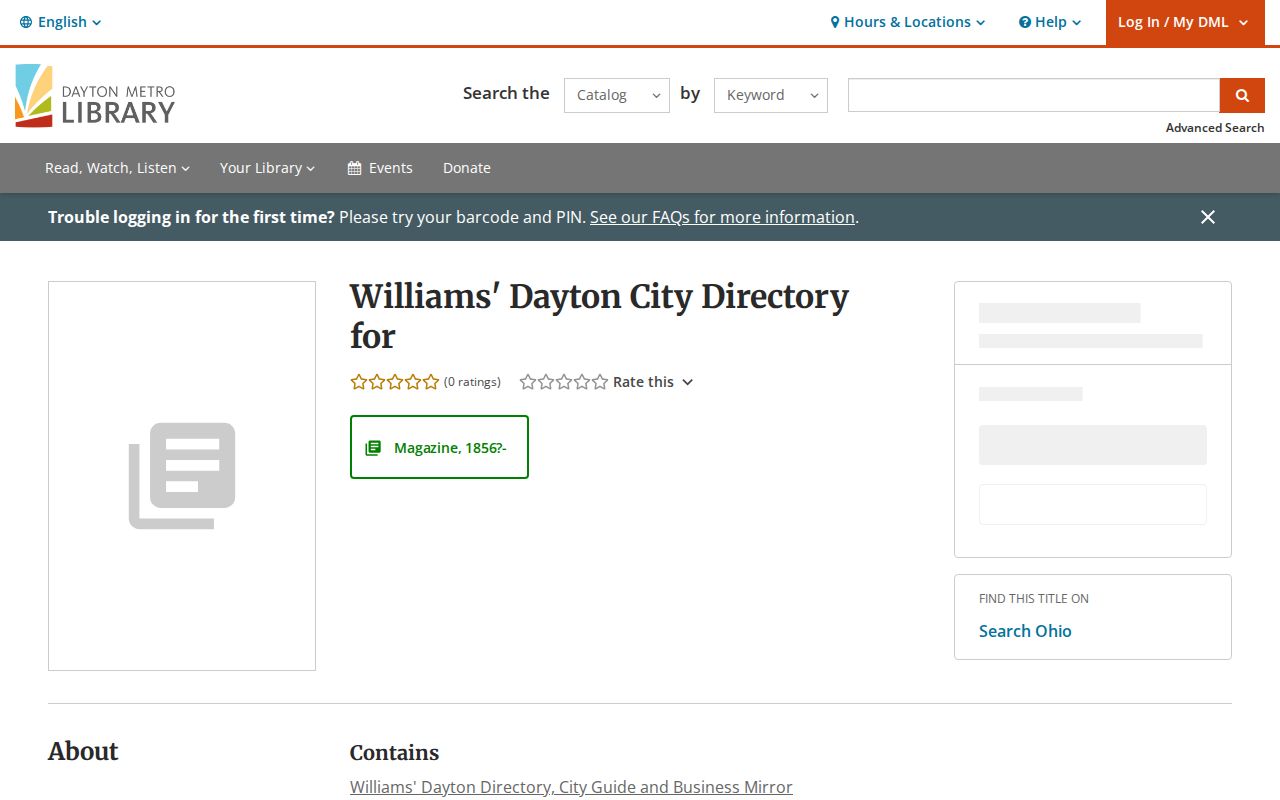This screenshot has width=1280, height=800.
Task: Expand the Help menu
Action: (x=1050, y=22)
